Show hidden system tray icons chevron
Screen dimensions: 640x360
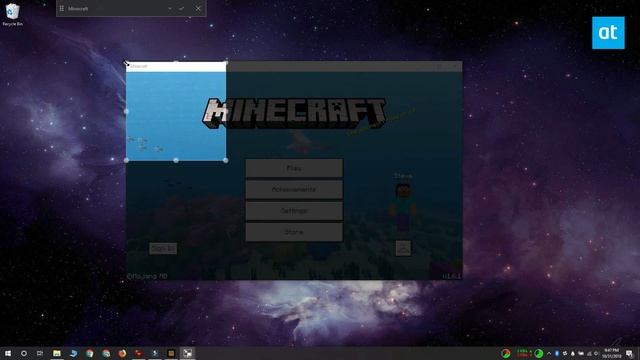549,353
